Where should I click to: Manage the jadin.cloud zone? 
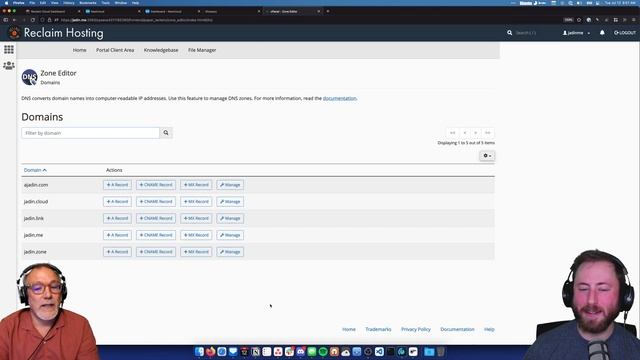230,202
